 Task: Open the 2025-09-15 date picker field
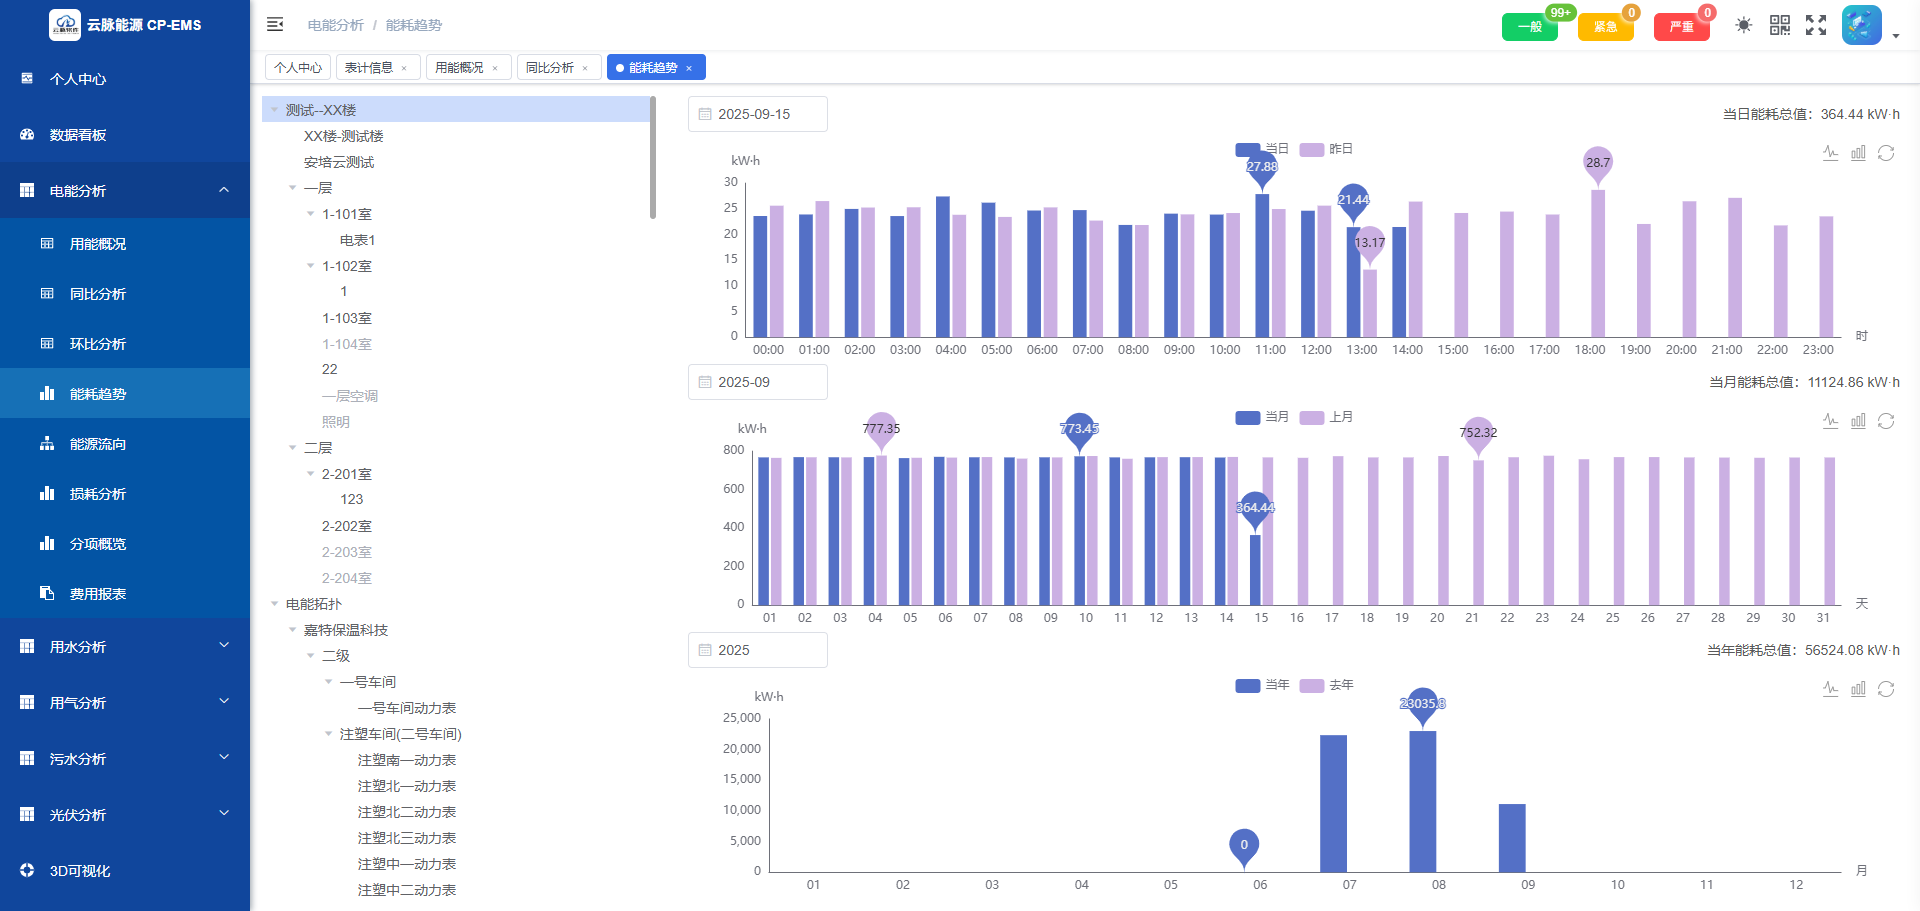757,114
